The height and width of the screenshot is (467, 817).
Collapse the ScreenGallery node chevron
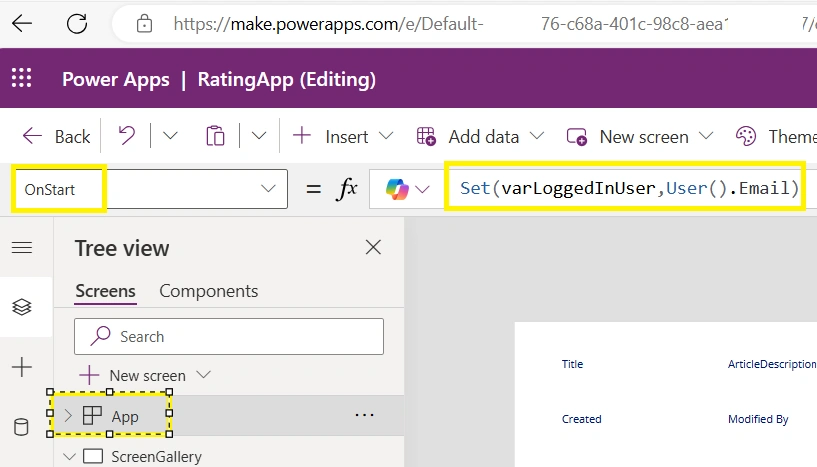[x=69, y=457]
